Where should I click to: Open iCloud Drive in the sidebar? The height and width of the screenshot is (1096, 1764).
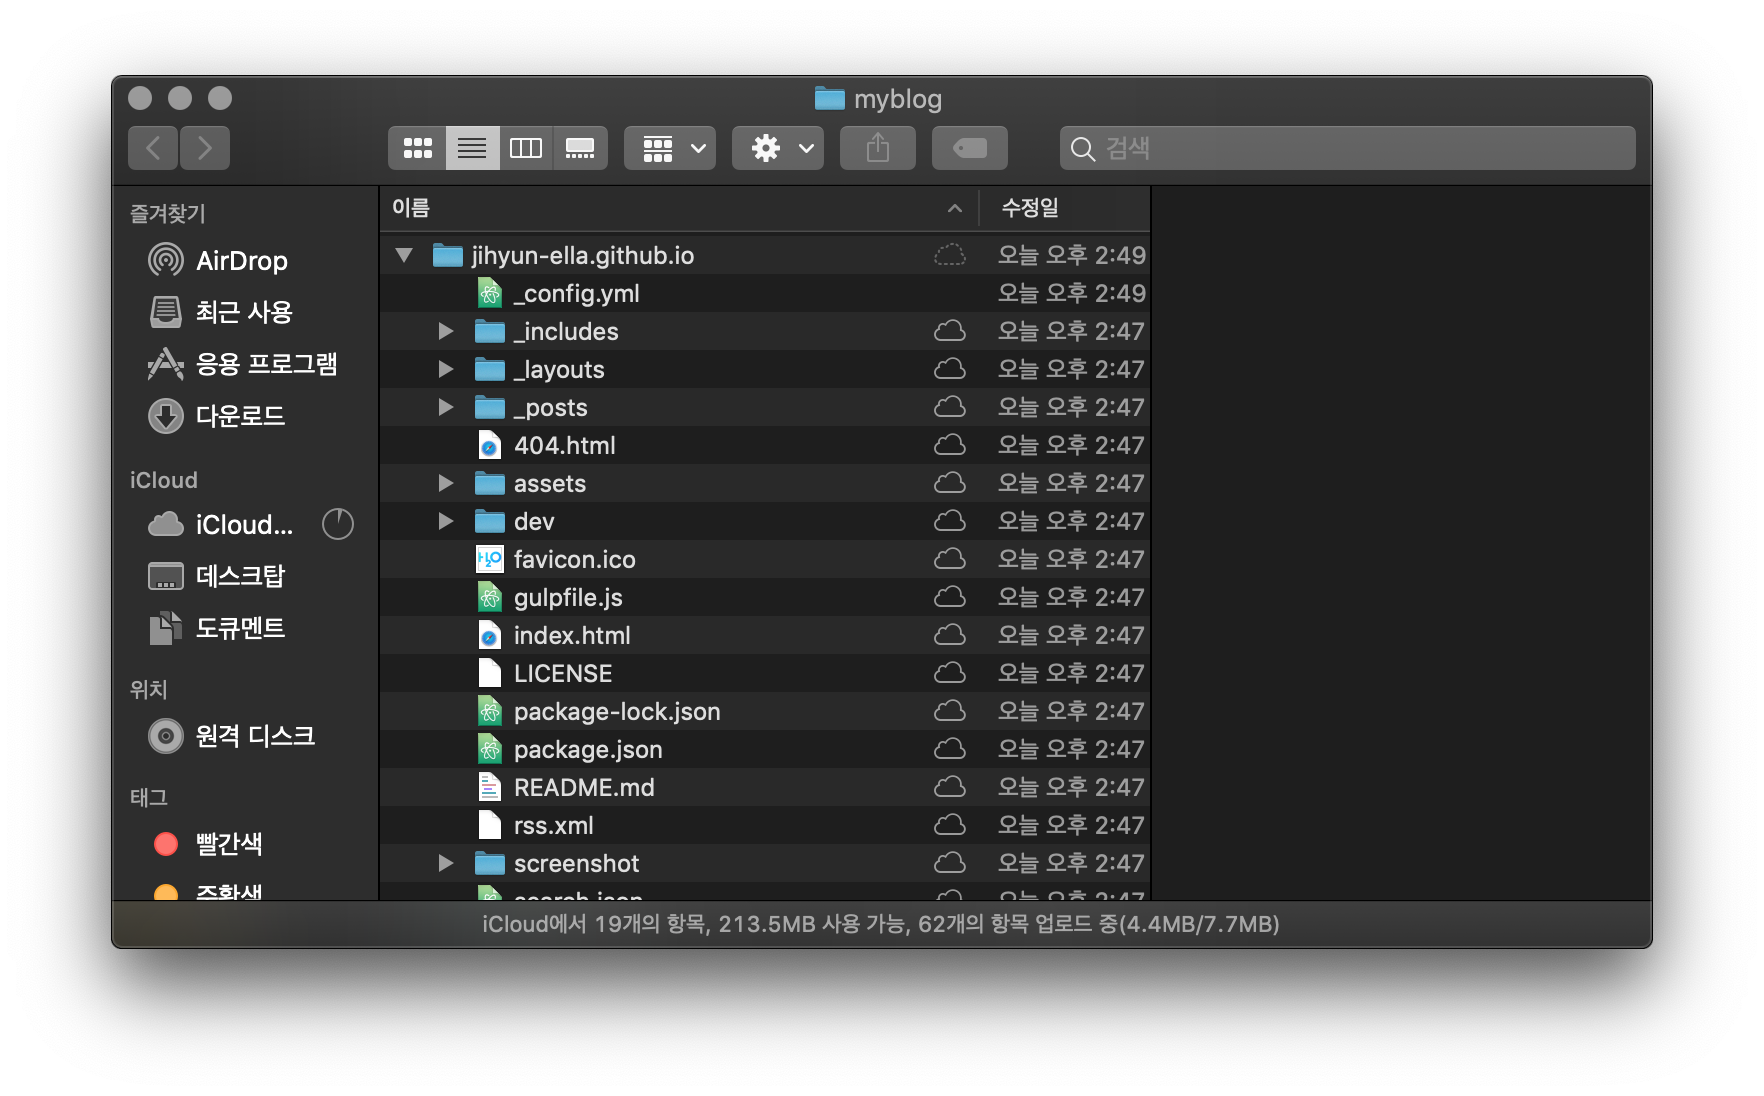(x=220, y=525)
